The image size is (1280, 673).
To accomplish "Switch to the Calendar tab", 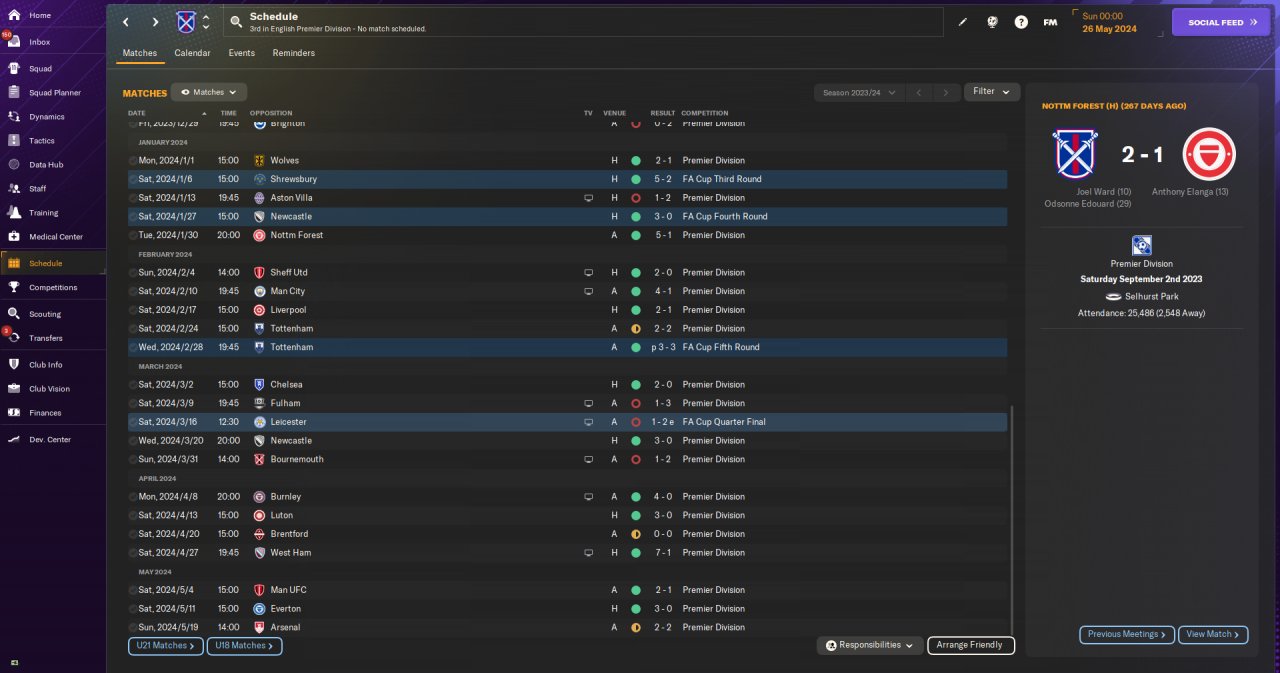I will pos(192,53).
